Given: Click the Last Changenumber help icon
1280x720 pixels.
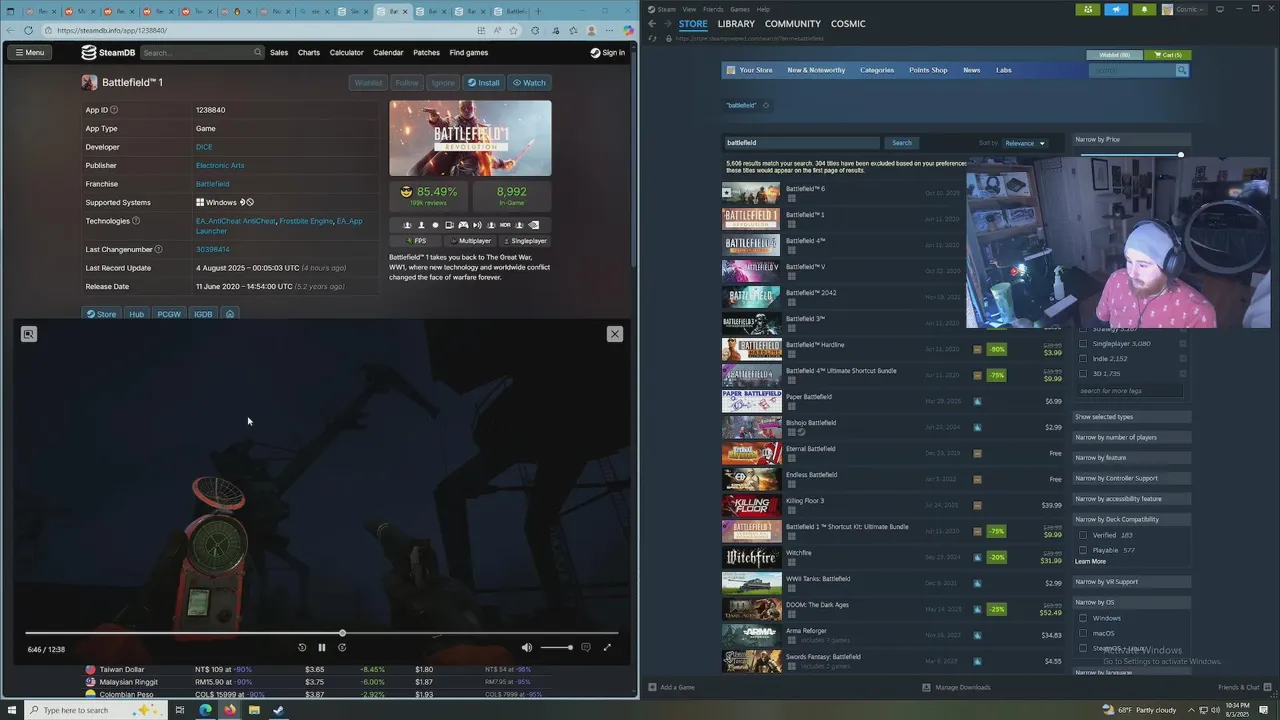Looking at the screenshot, I should 158,249.
